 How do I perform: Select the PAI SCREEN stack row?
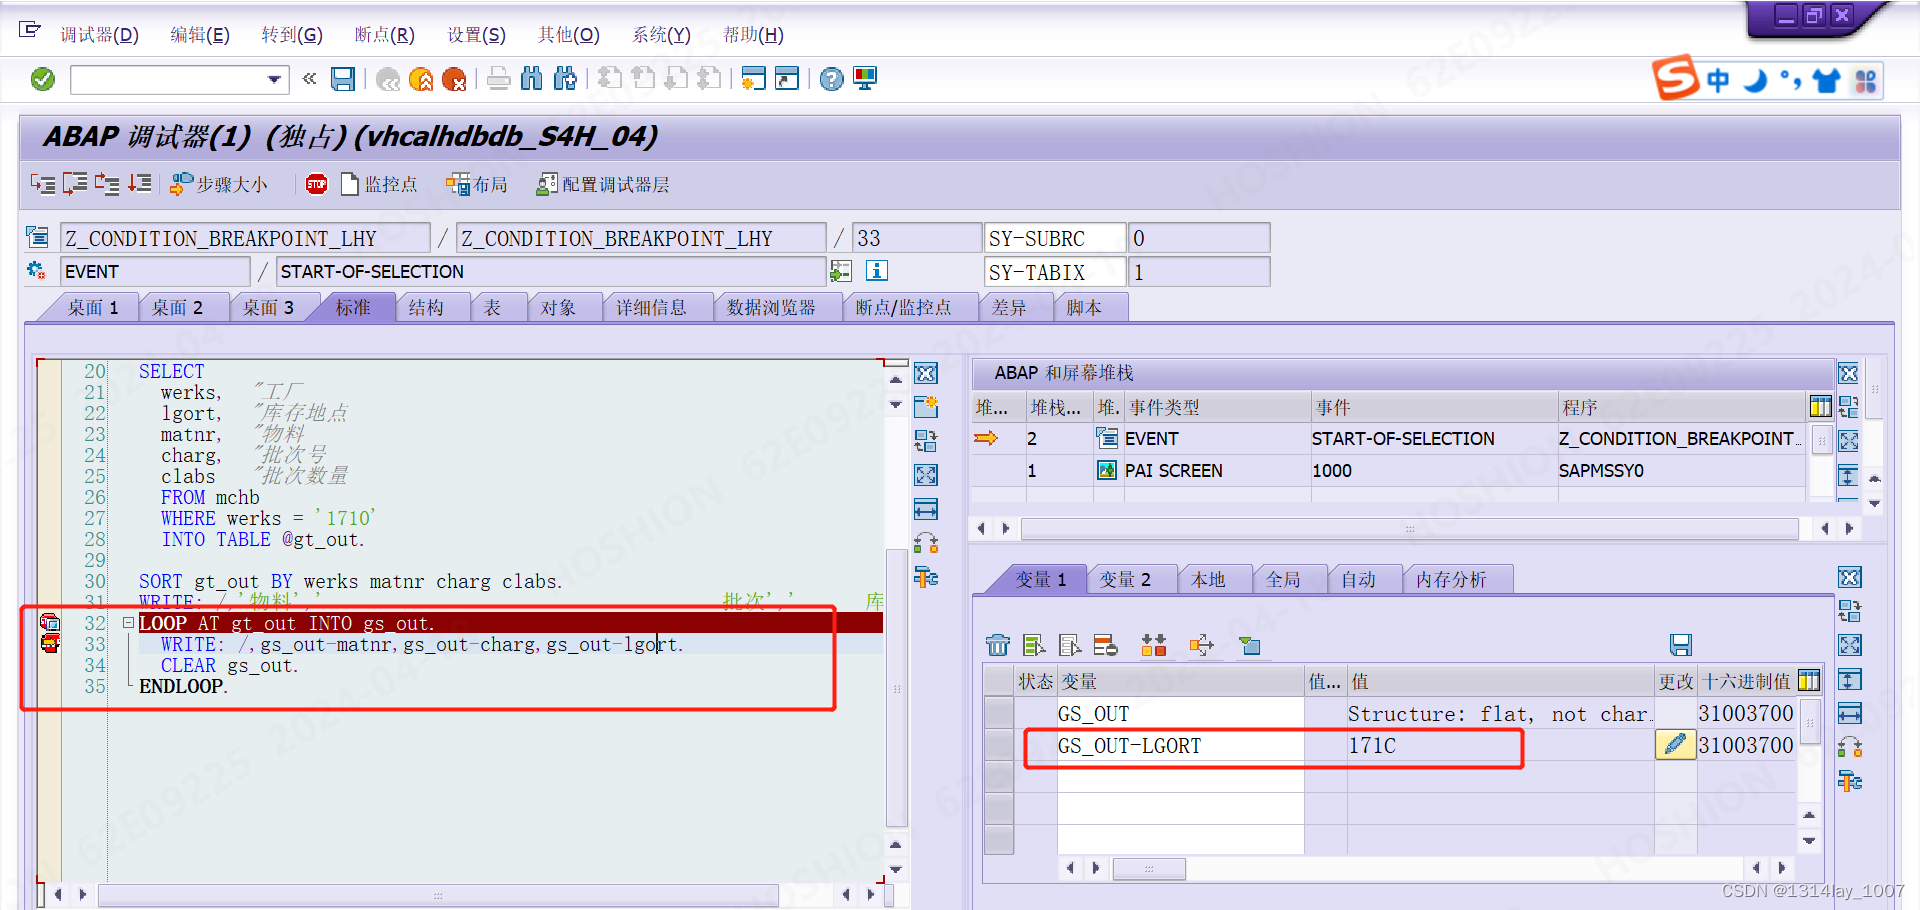point(1390,470)
